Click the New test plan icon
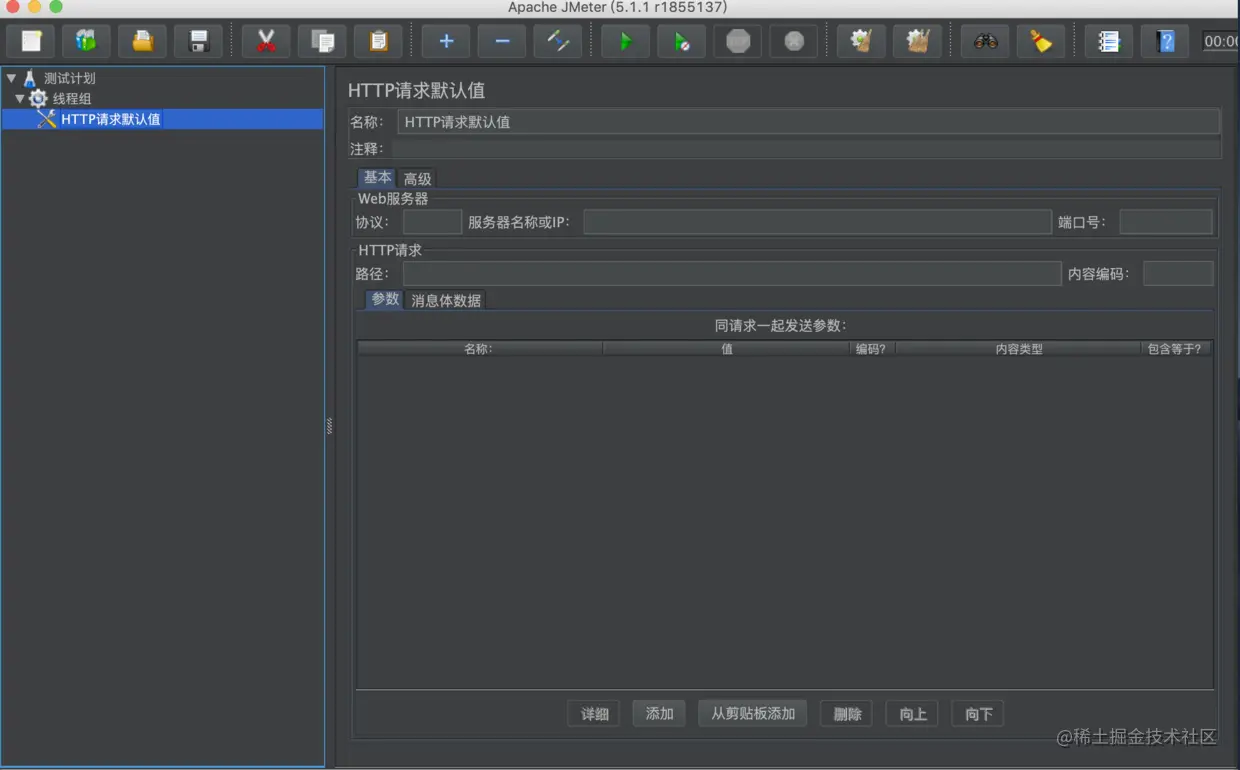The image size is (1240, 770). (x=31, y=41)
